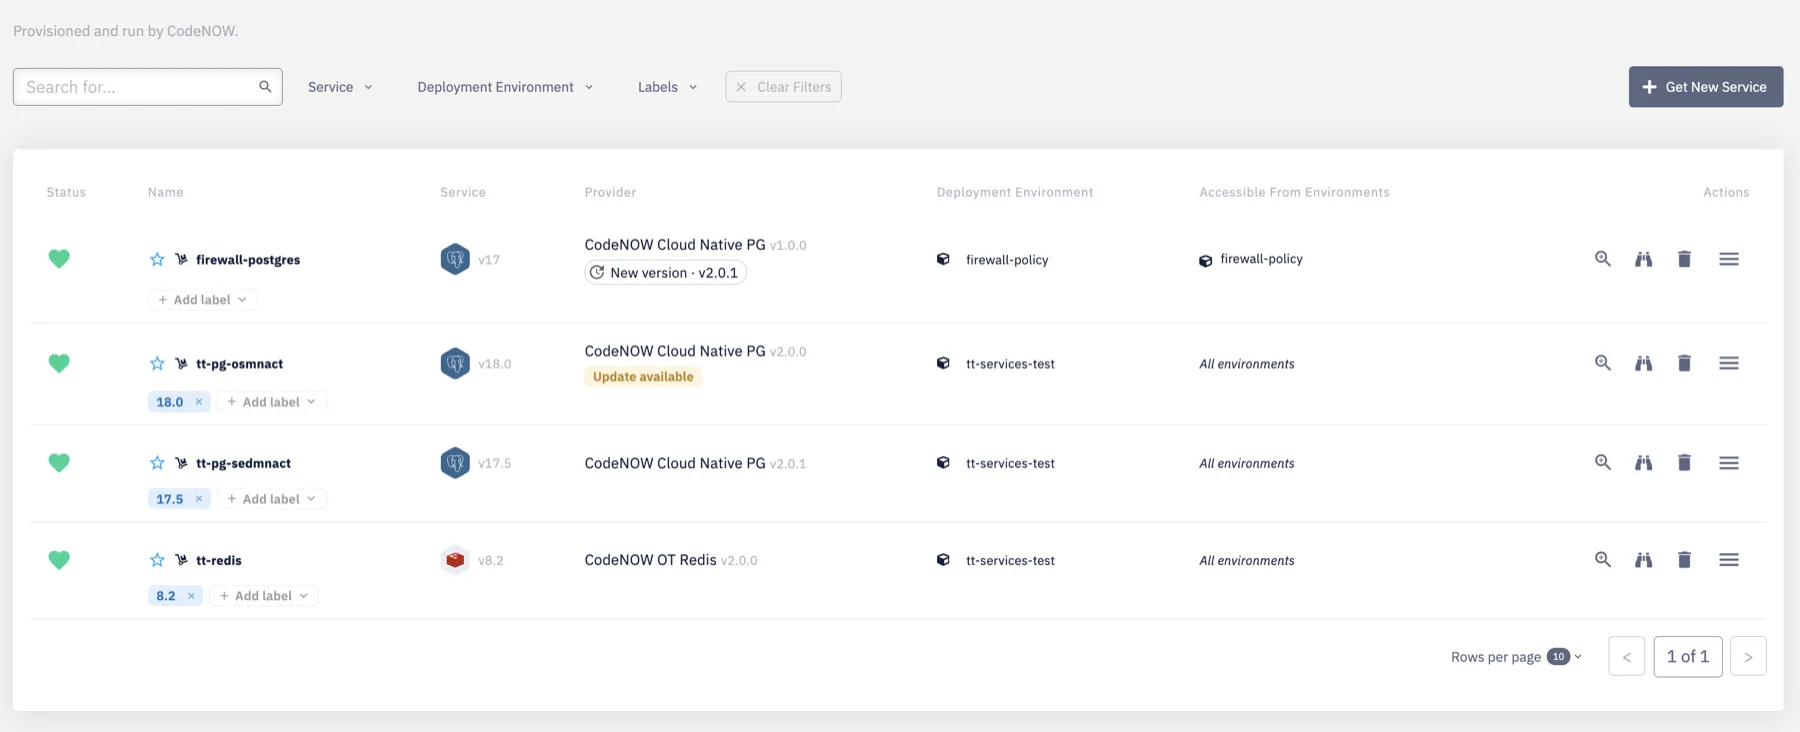1800x732 pixels.
Task: Click binoculars icon for tt-pg-osmnact
Action: [x=1643, y=363]
